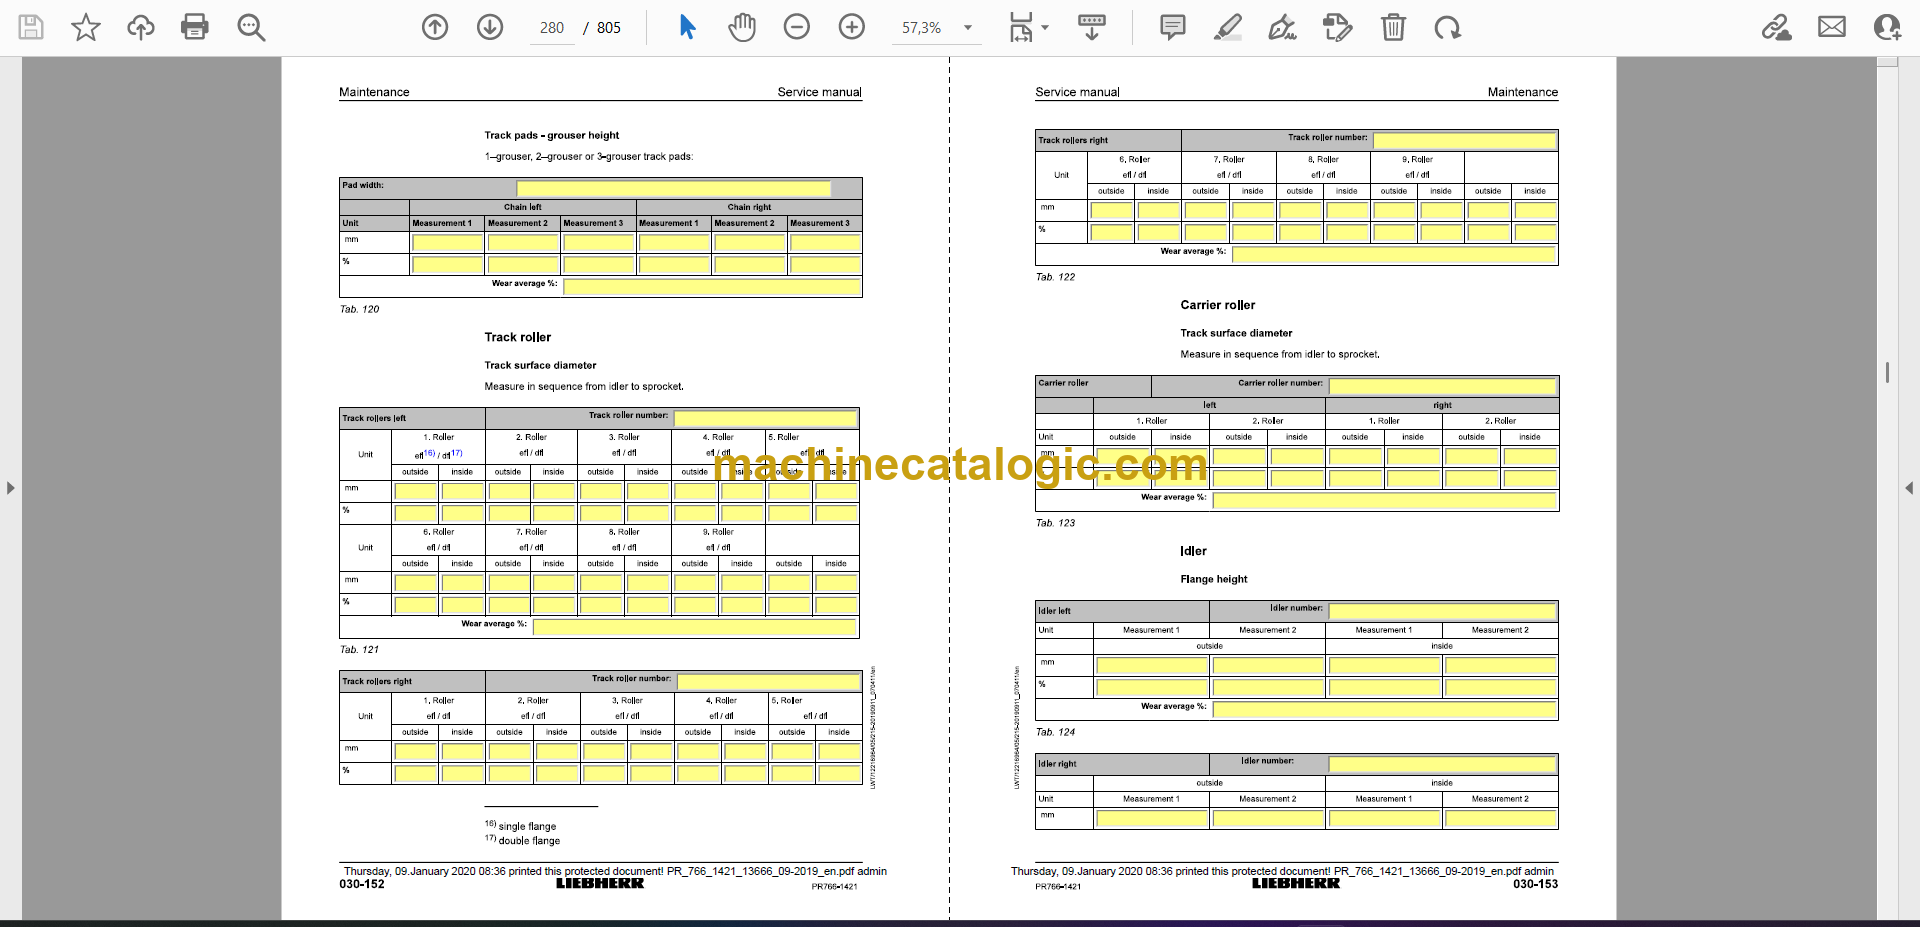Open the share with people account icon
The width and height of the screenshot is (1920, 927).
click(1887, 27)
